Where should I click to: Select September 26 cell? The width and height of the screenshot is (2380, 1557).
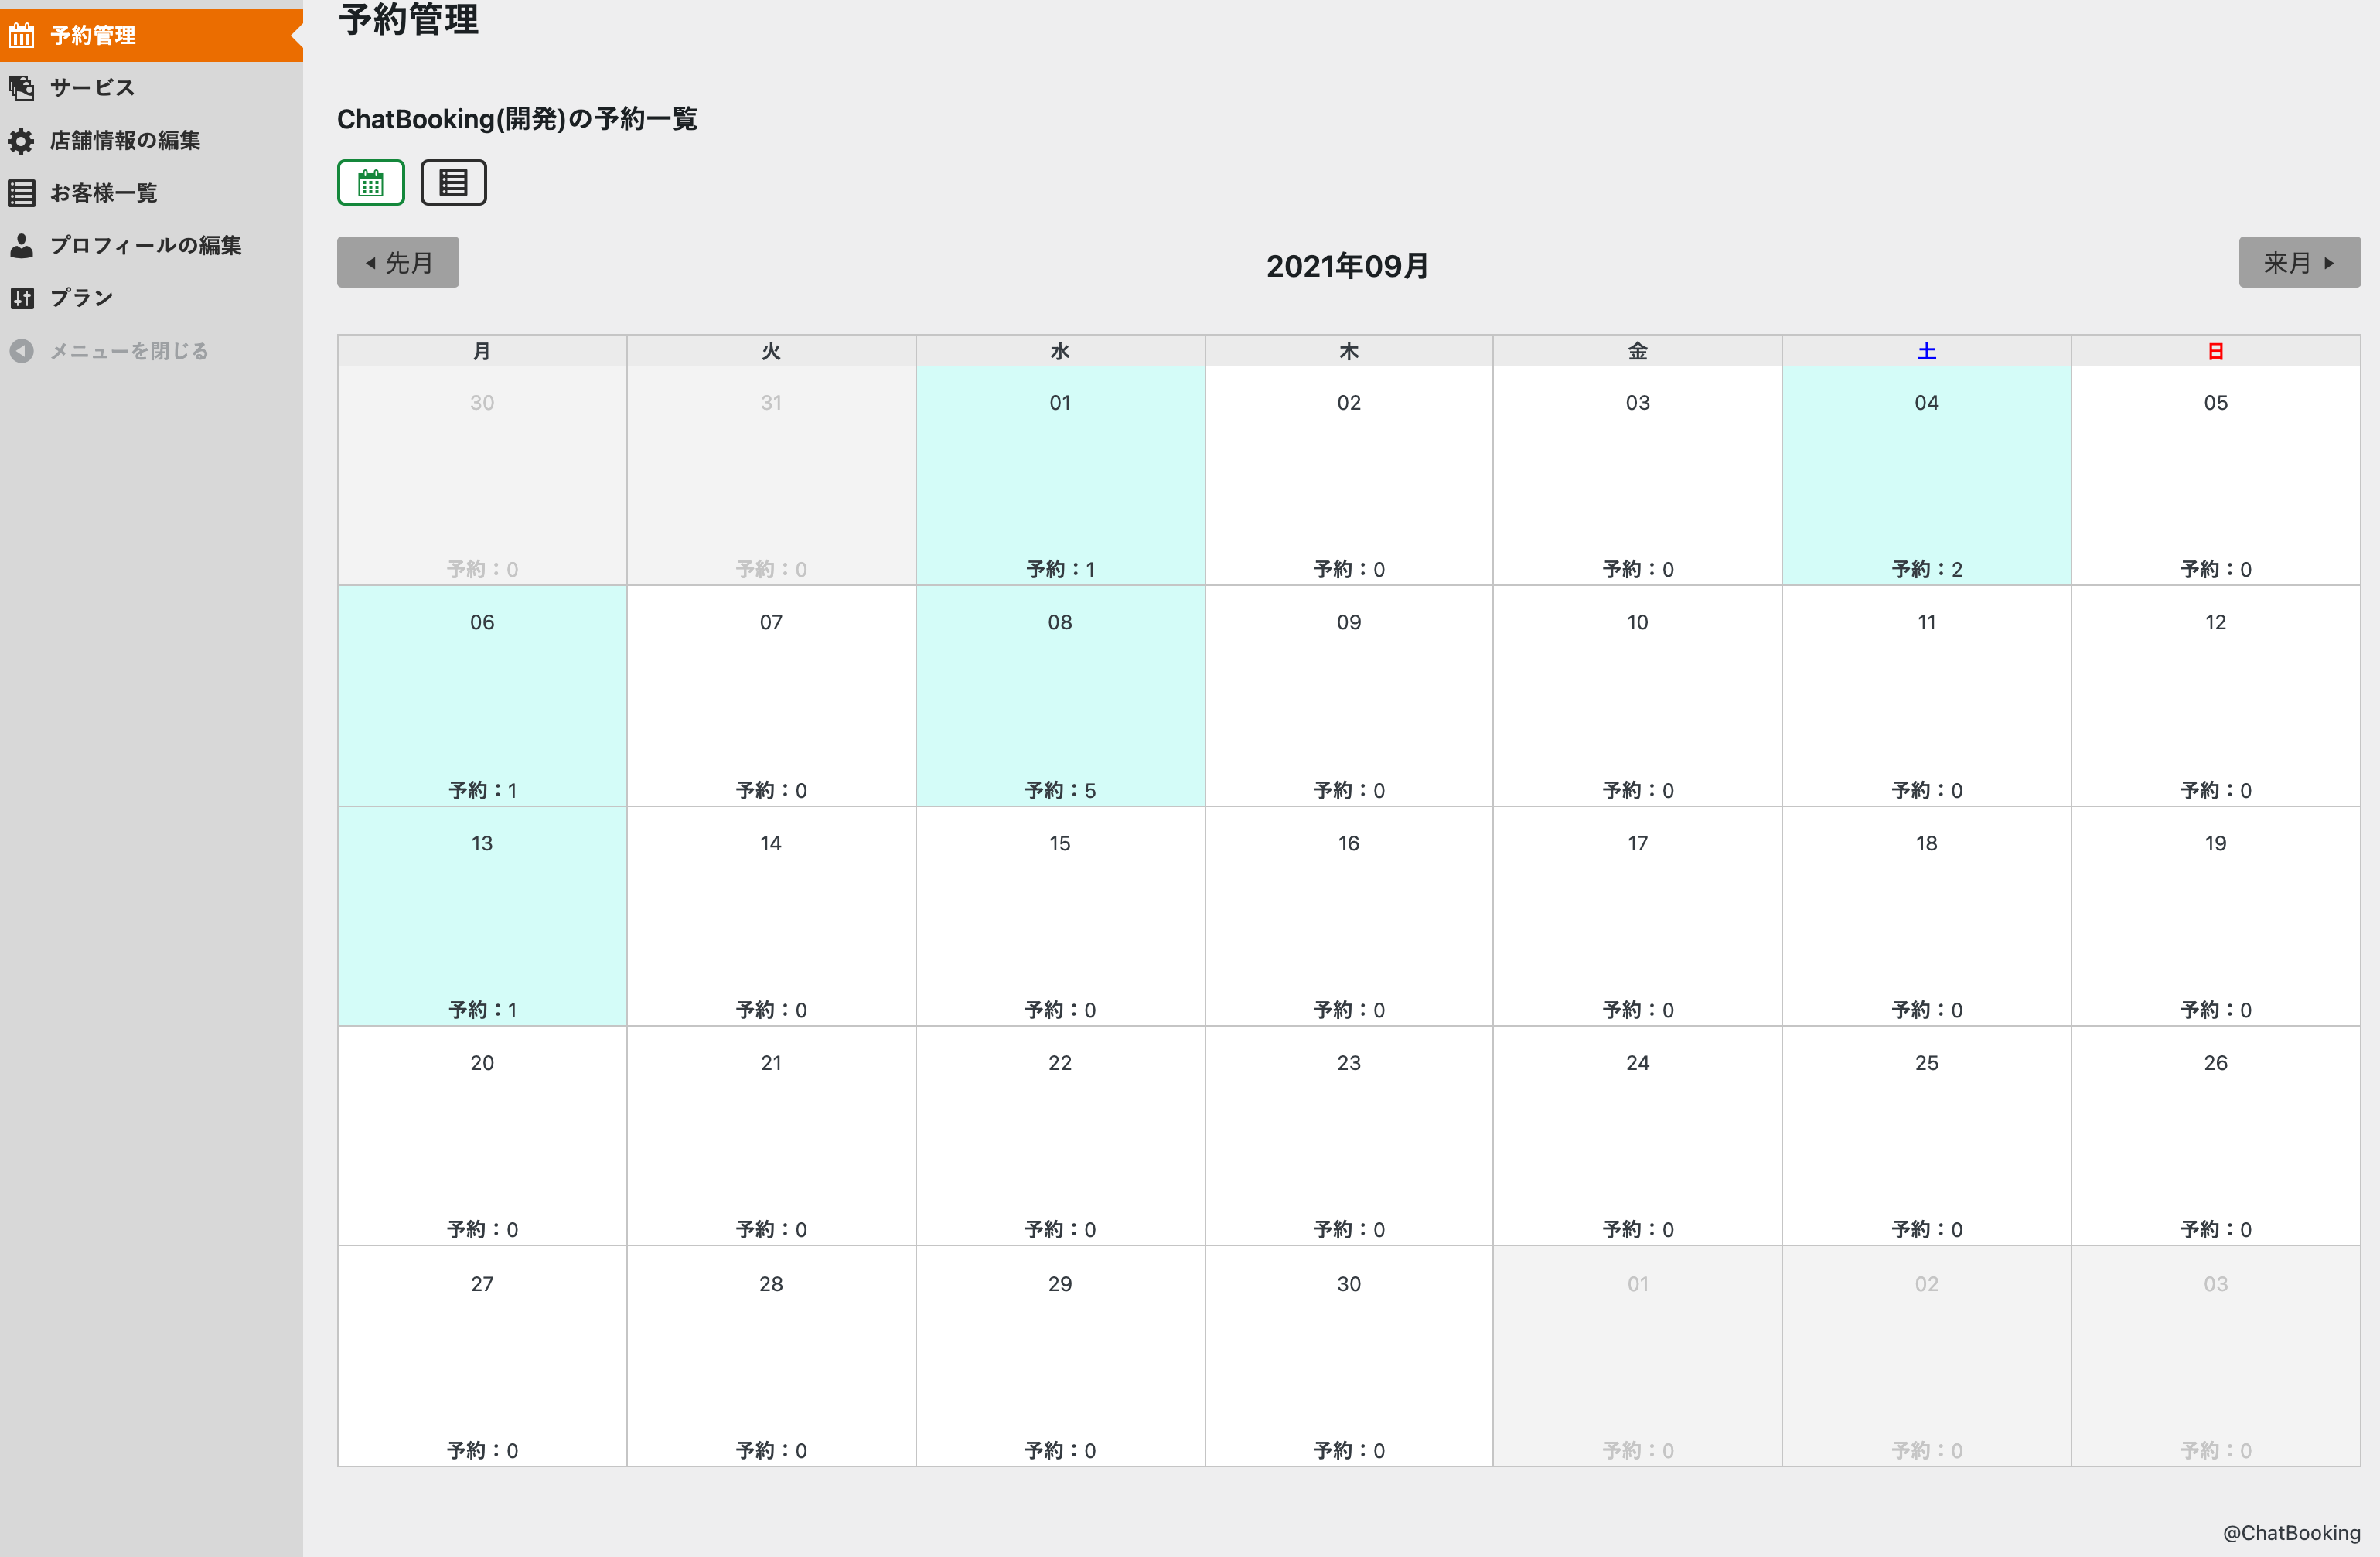pyautogui.click(x=2215, y=1136)
